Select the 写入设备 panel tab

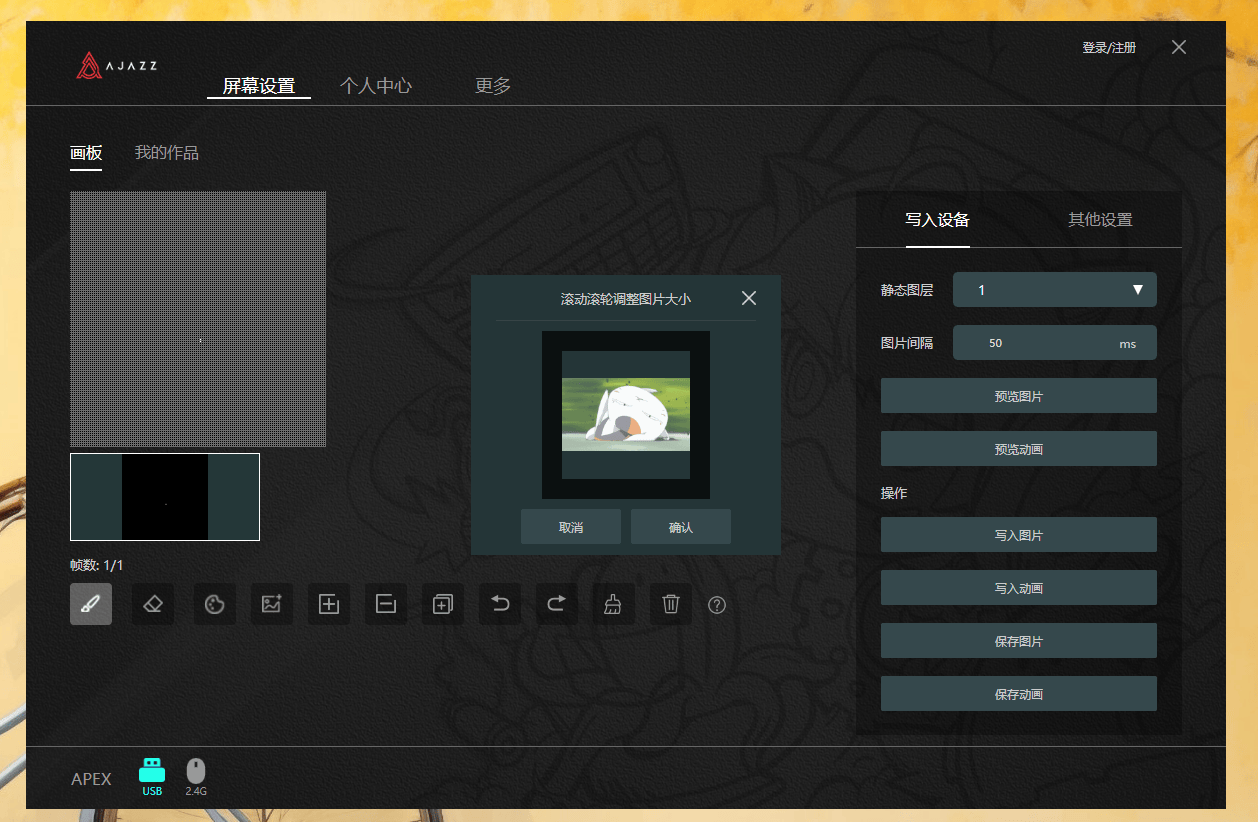pos(938,220)
